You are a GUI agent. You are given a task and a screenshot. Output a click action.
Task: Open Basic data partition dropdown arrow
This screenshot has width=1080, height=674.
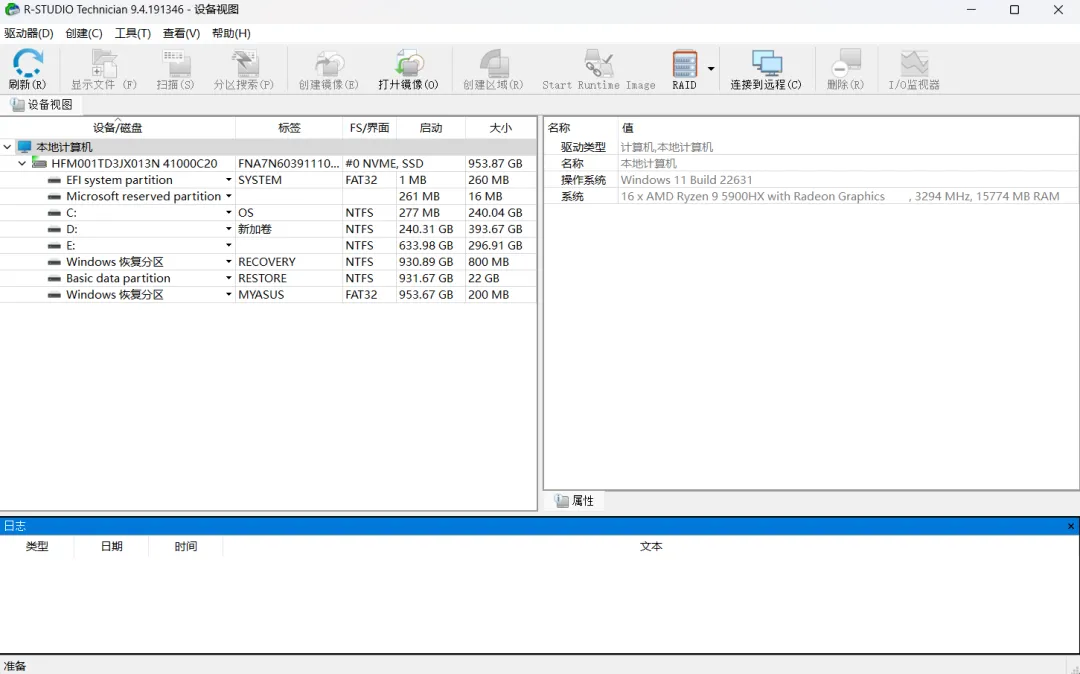click(x=228, y=278)
